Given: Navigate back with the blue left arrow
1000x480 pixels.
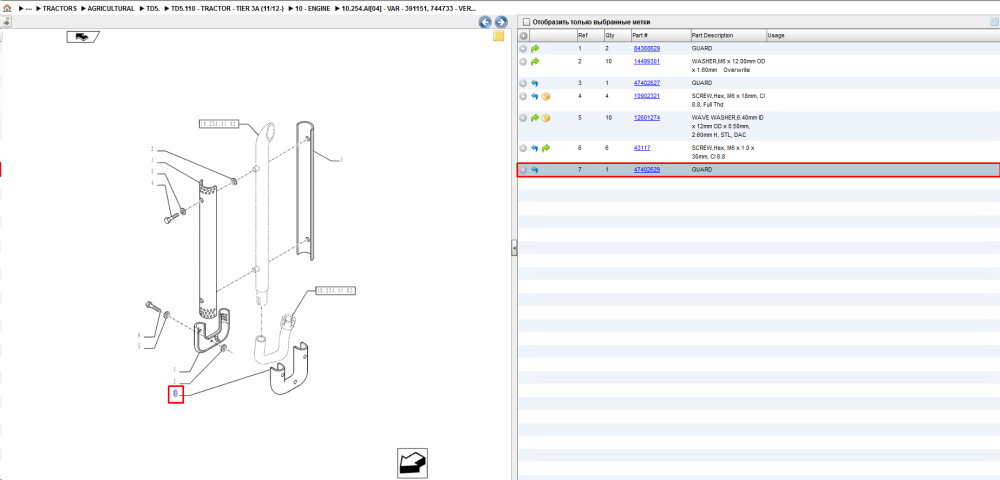Looking at the screenshot, I should click(x=485, y=22).
